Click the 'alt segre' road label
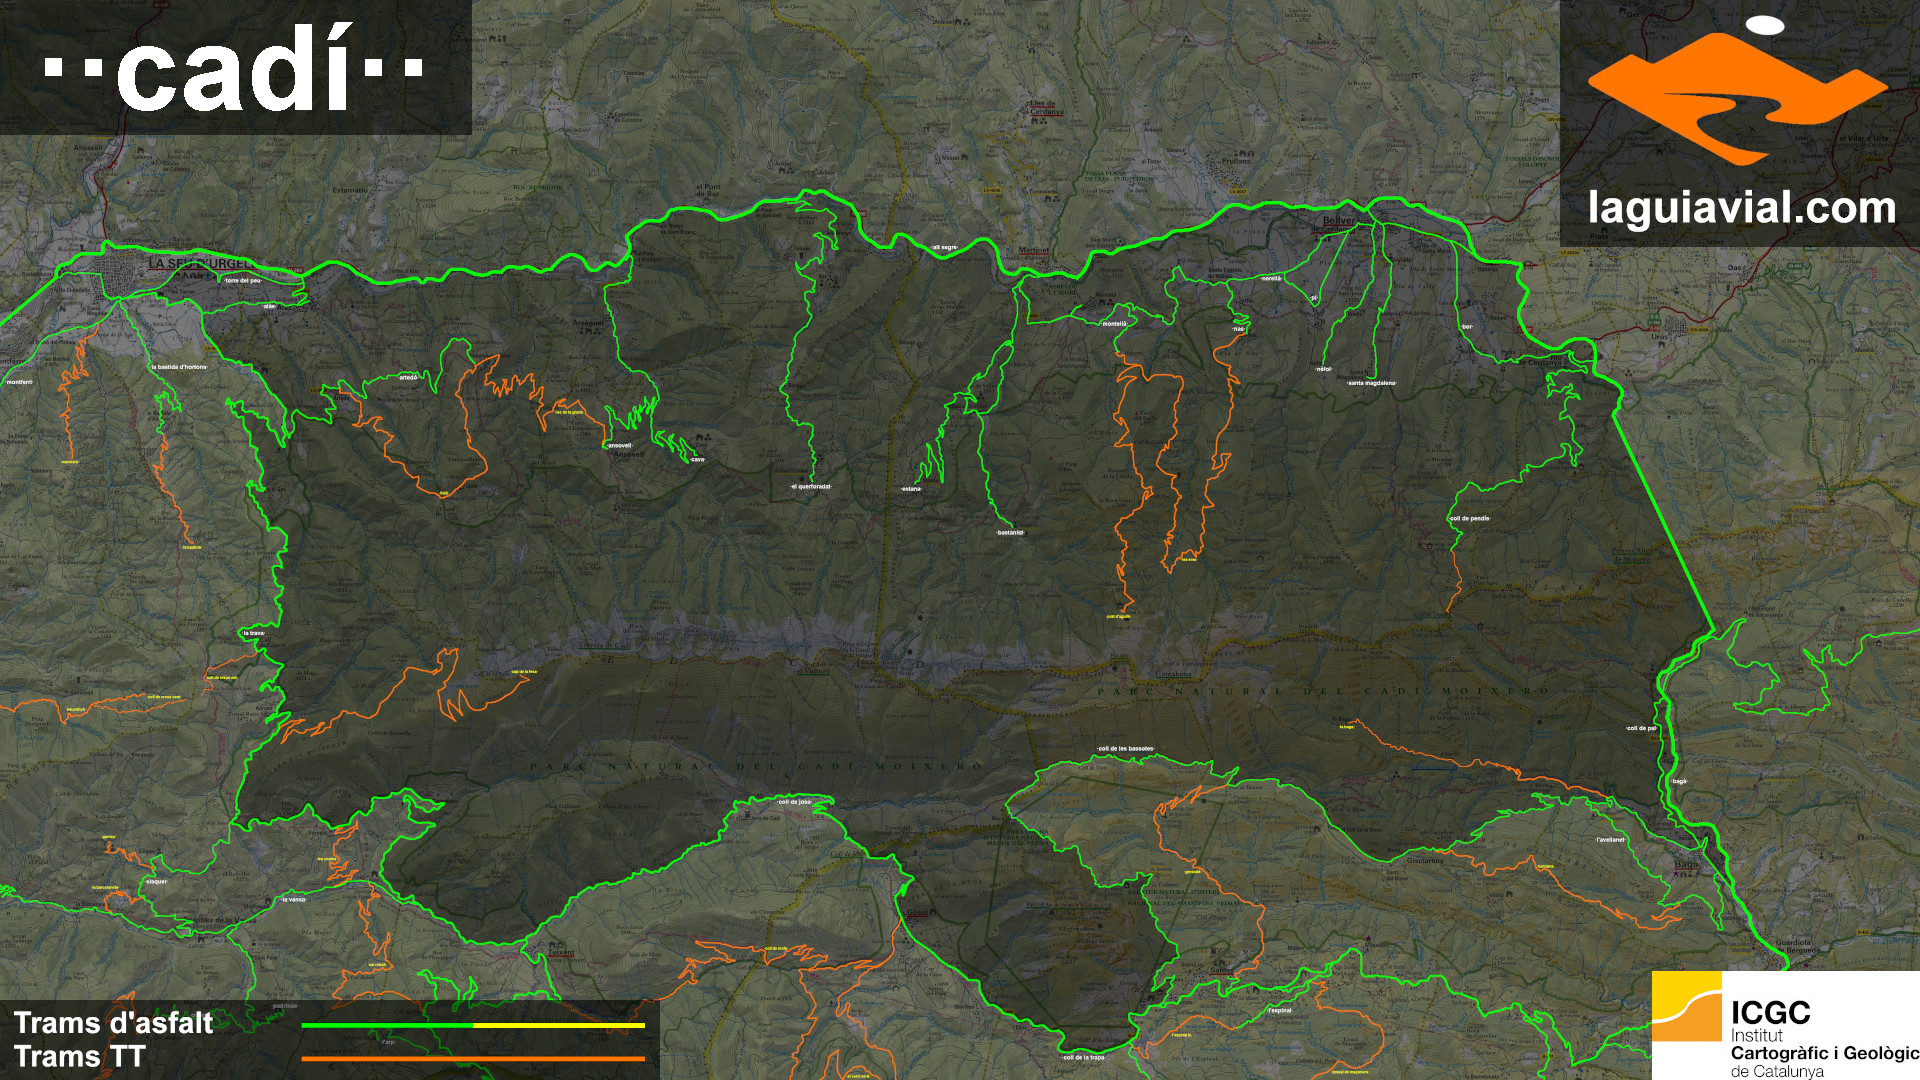The image size is (1920, 1080). click(944, 247)
